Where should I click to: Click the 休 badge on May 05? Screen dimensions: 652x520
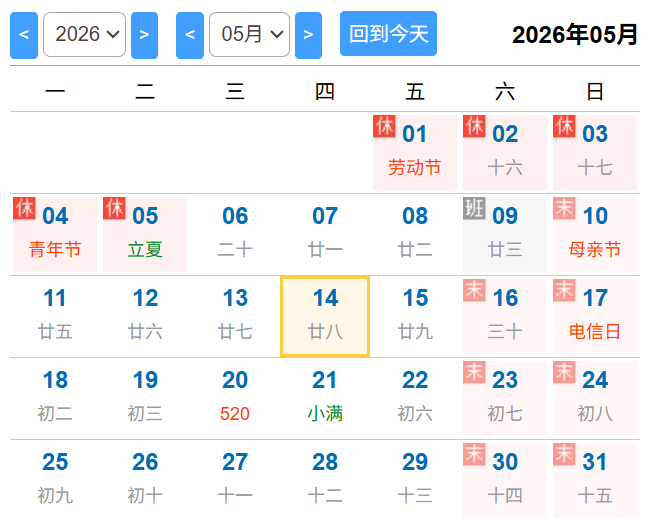coord(114,208)
